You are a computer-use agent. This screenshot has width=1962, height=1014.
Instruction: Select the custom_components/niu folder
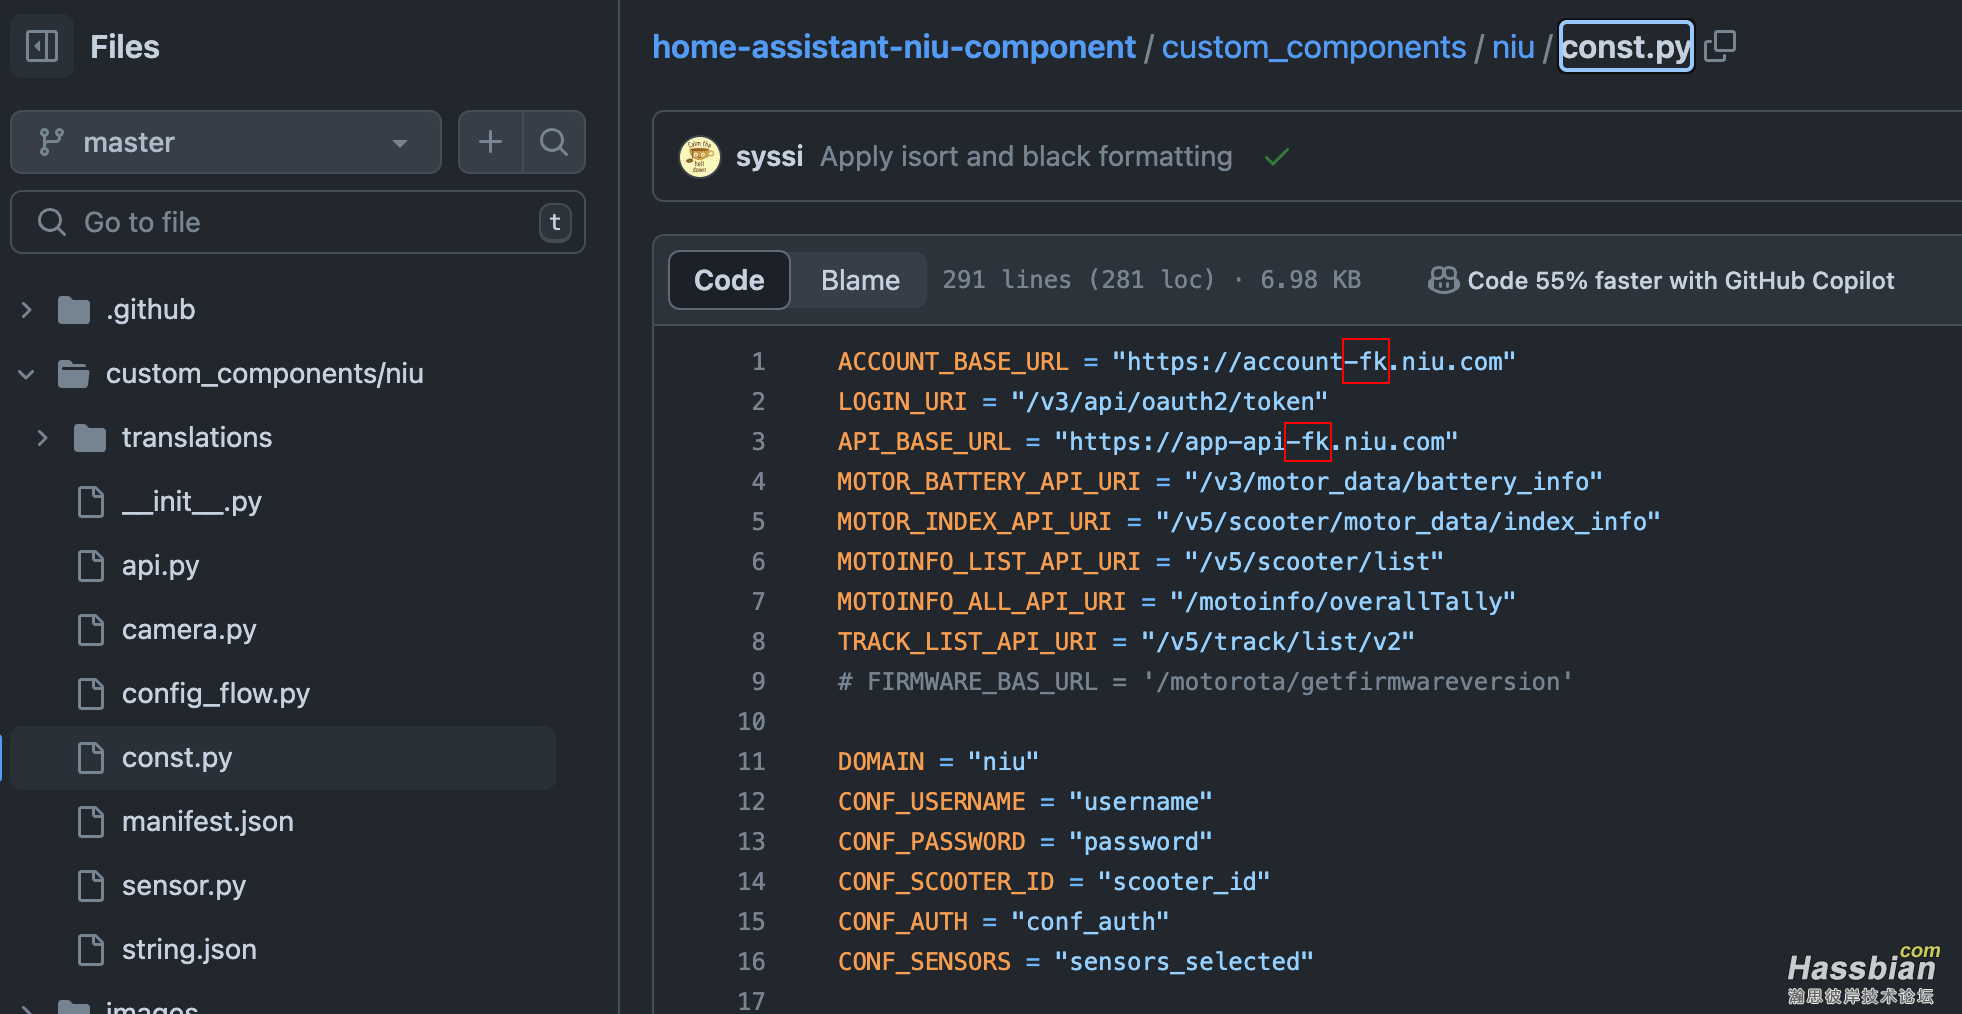tap(264, 374)
